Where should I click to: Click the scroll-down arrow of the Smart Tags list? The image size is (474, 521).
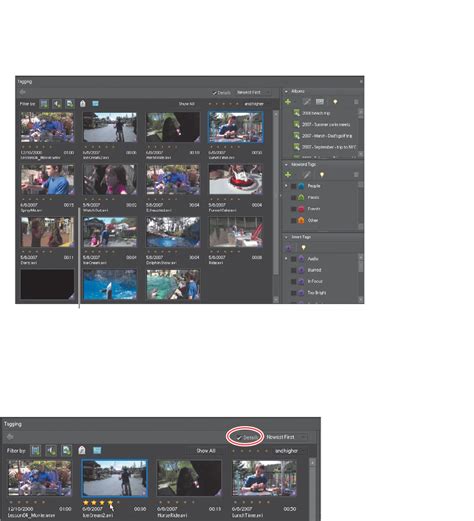coord(361,300)
